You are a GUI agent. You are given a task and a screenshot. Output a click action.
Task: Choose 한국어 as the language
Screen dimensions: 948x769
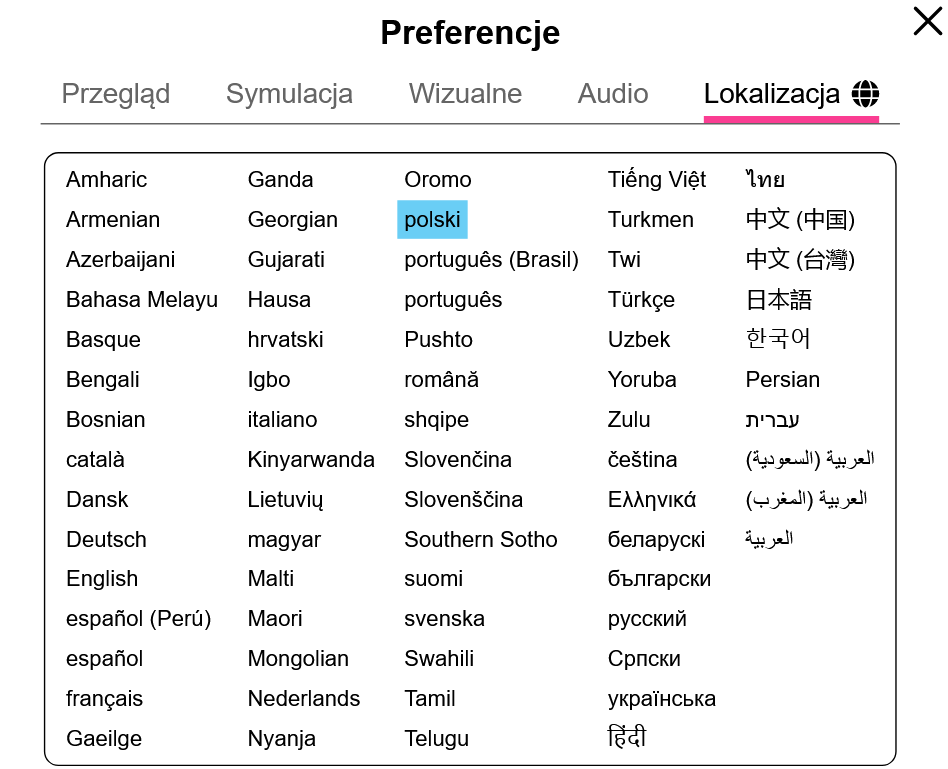[x=778, y=340]
